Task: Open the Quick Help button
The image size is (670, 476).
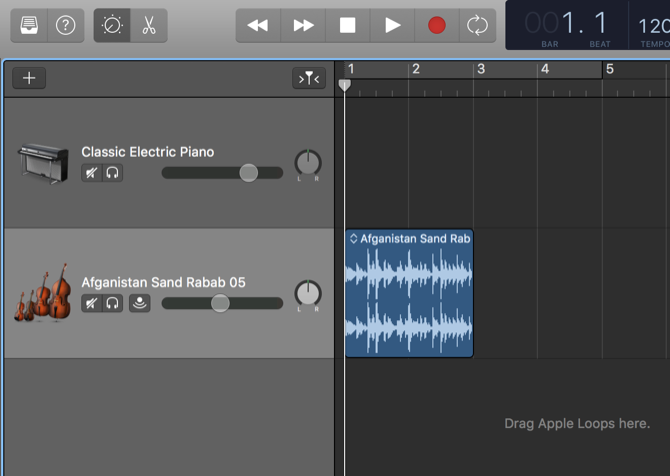Action: (66, 25)
